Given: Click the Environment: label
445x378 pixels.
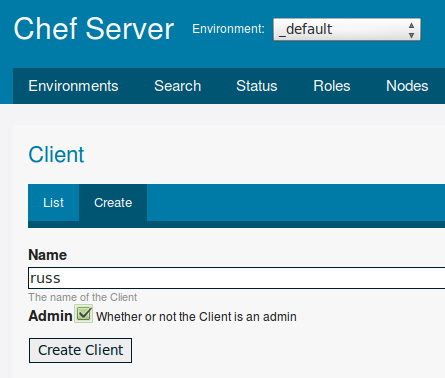Looking at the screenshot, I should (x=229, y=29).
